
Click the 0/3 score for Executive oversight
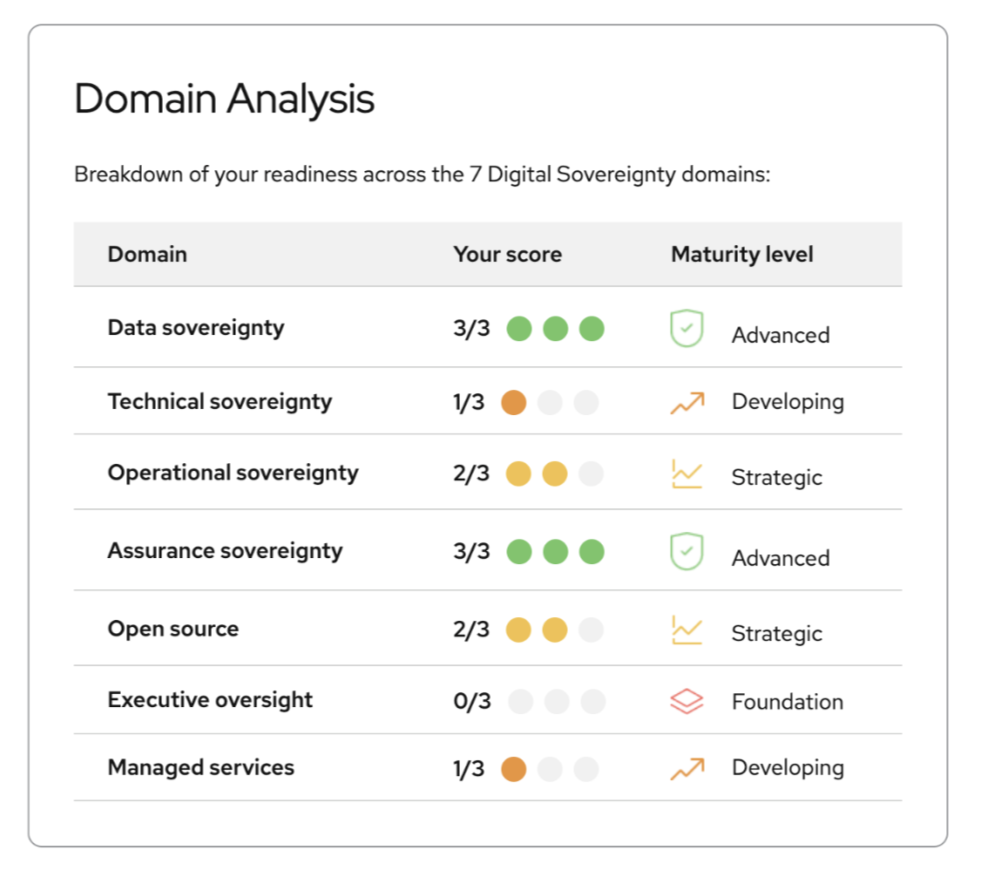click(x=472, y=701)
